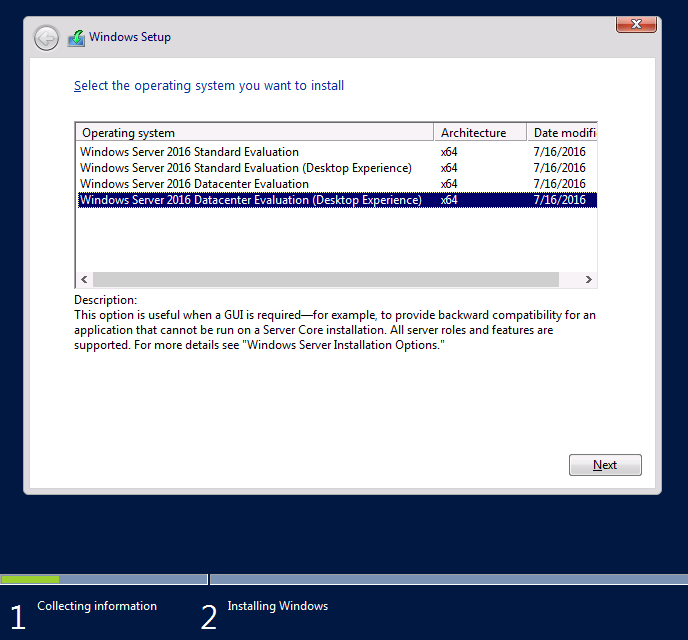Click the date of Datacenter Evaluation row
Screen dimensions: 688x640
coord(559,184)
